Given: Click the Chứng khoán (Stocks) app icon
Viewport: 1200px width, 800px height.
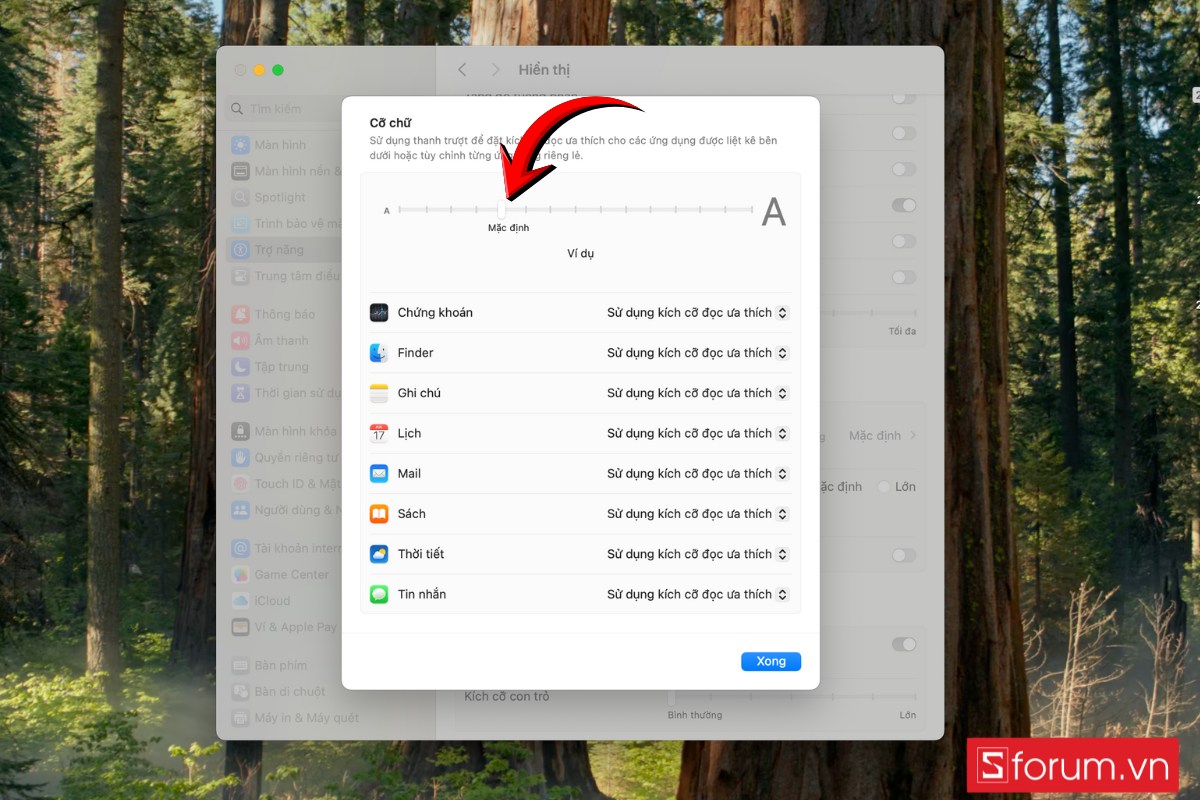Looking at the screenshot, I should point(379,312).
